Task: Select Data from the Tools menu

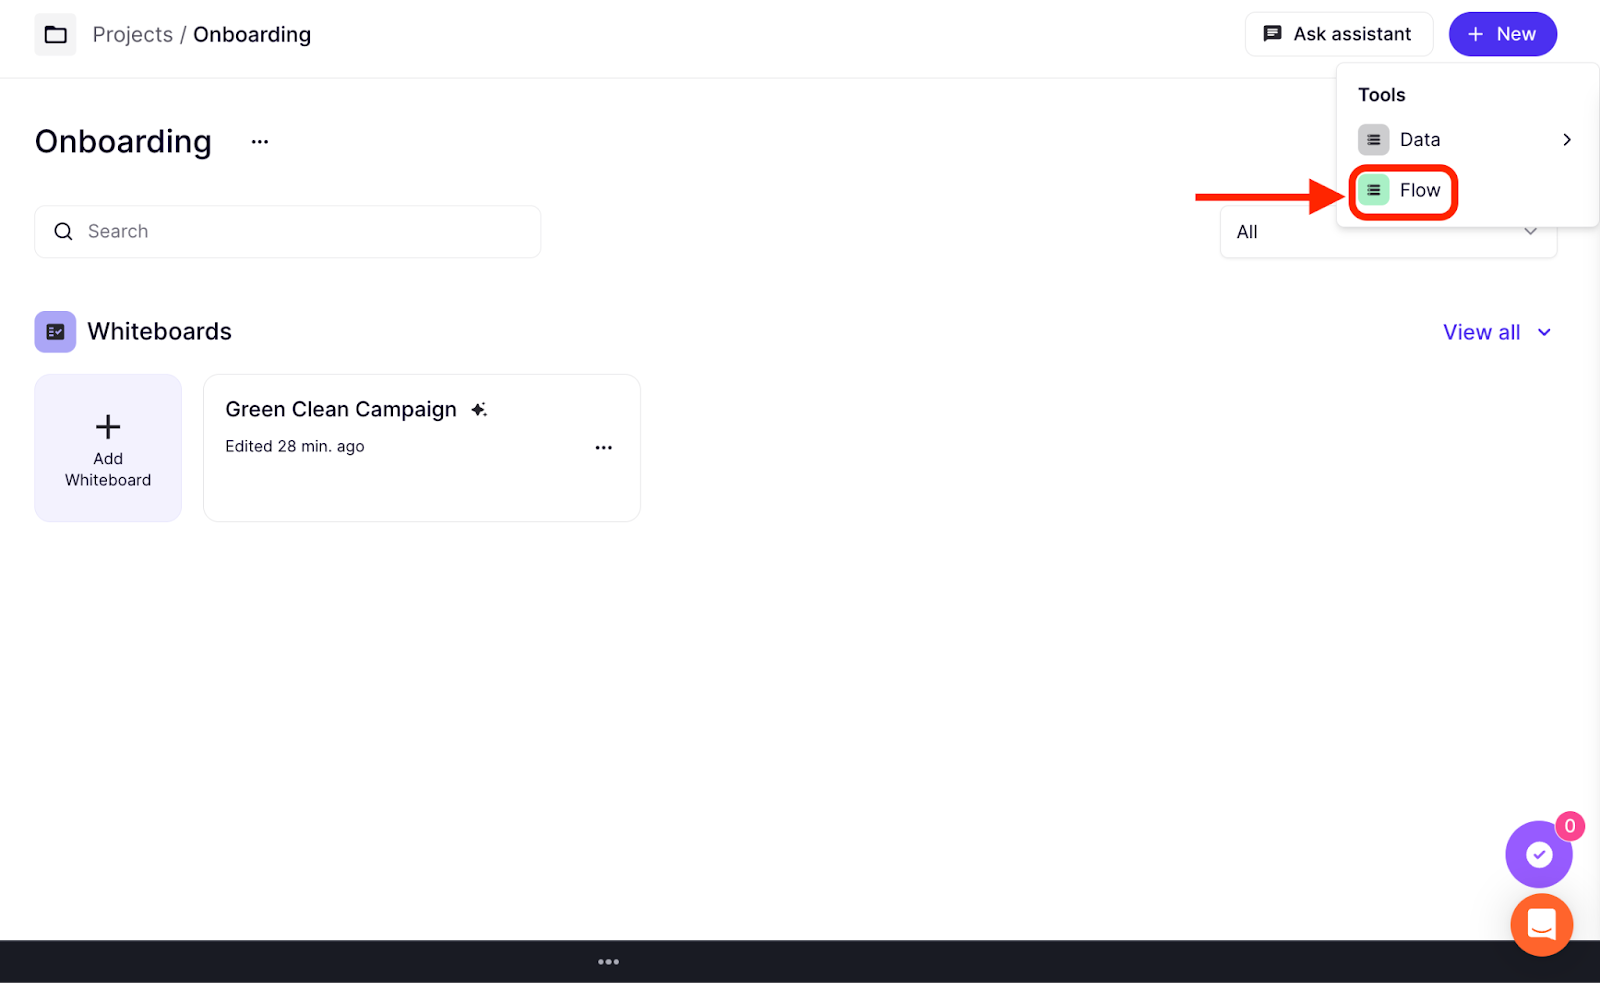Action: 1420,140
